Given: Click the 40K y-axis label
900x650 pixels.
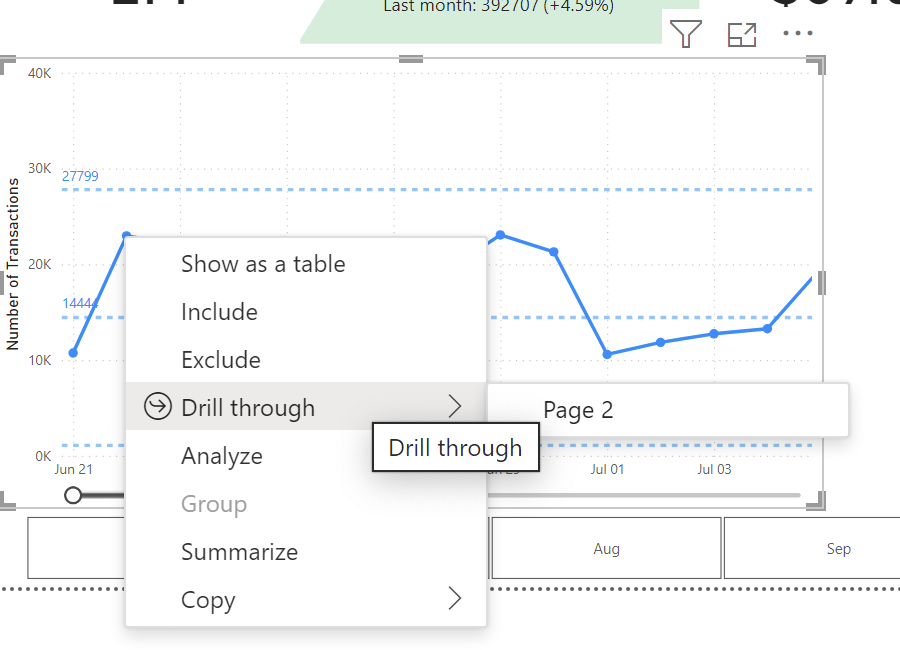Looking at the screenshot, I should [39, 73].
